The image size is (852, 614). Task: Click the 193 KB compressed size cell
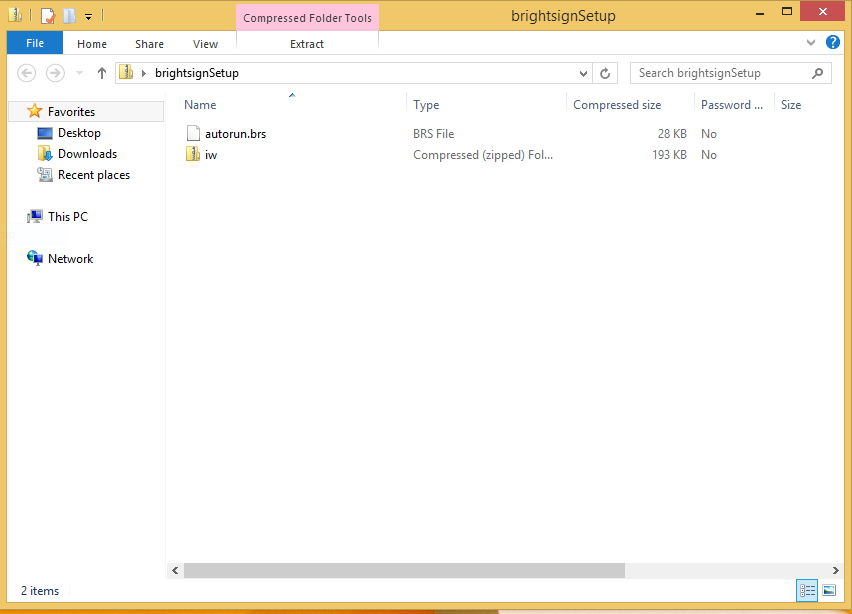pyautogui.click(x=669, y=155)
